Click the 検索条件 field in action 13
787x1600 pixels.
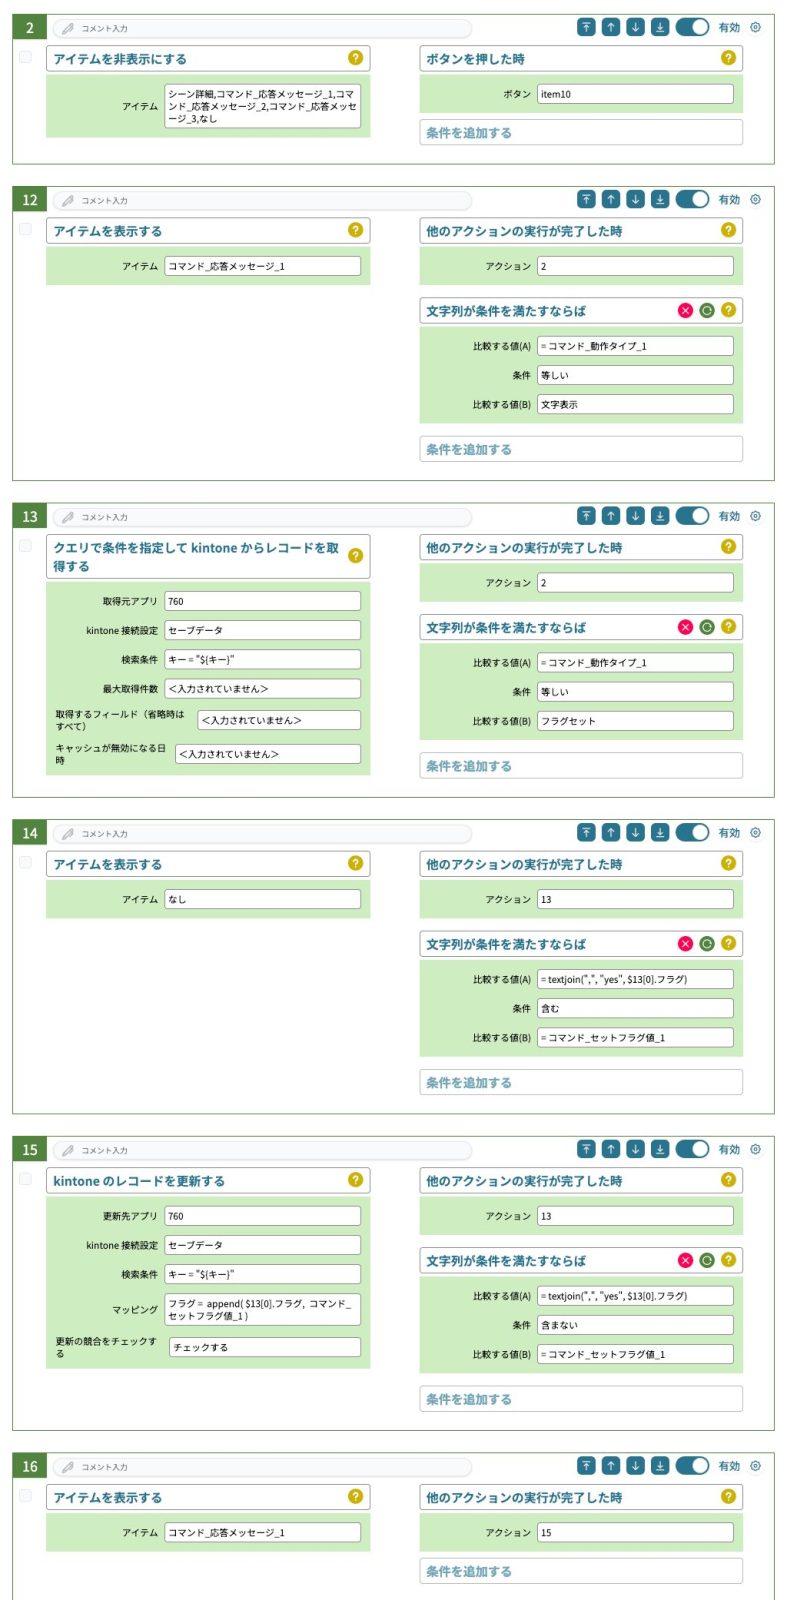[262, 659]
